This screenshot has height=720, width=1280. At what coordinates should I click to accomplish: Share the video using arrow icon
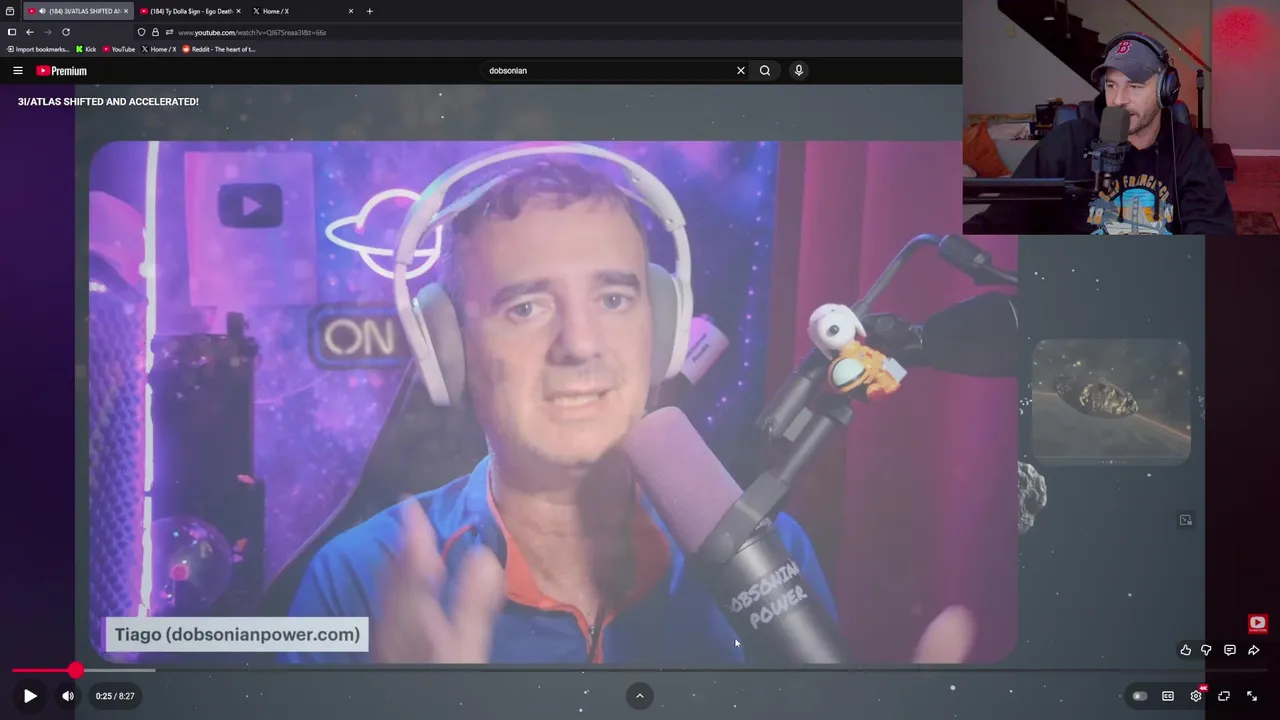[1253, 650]
